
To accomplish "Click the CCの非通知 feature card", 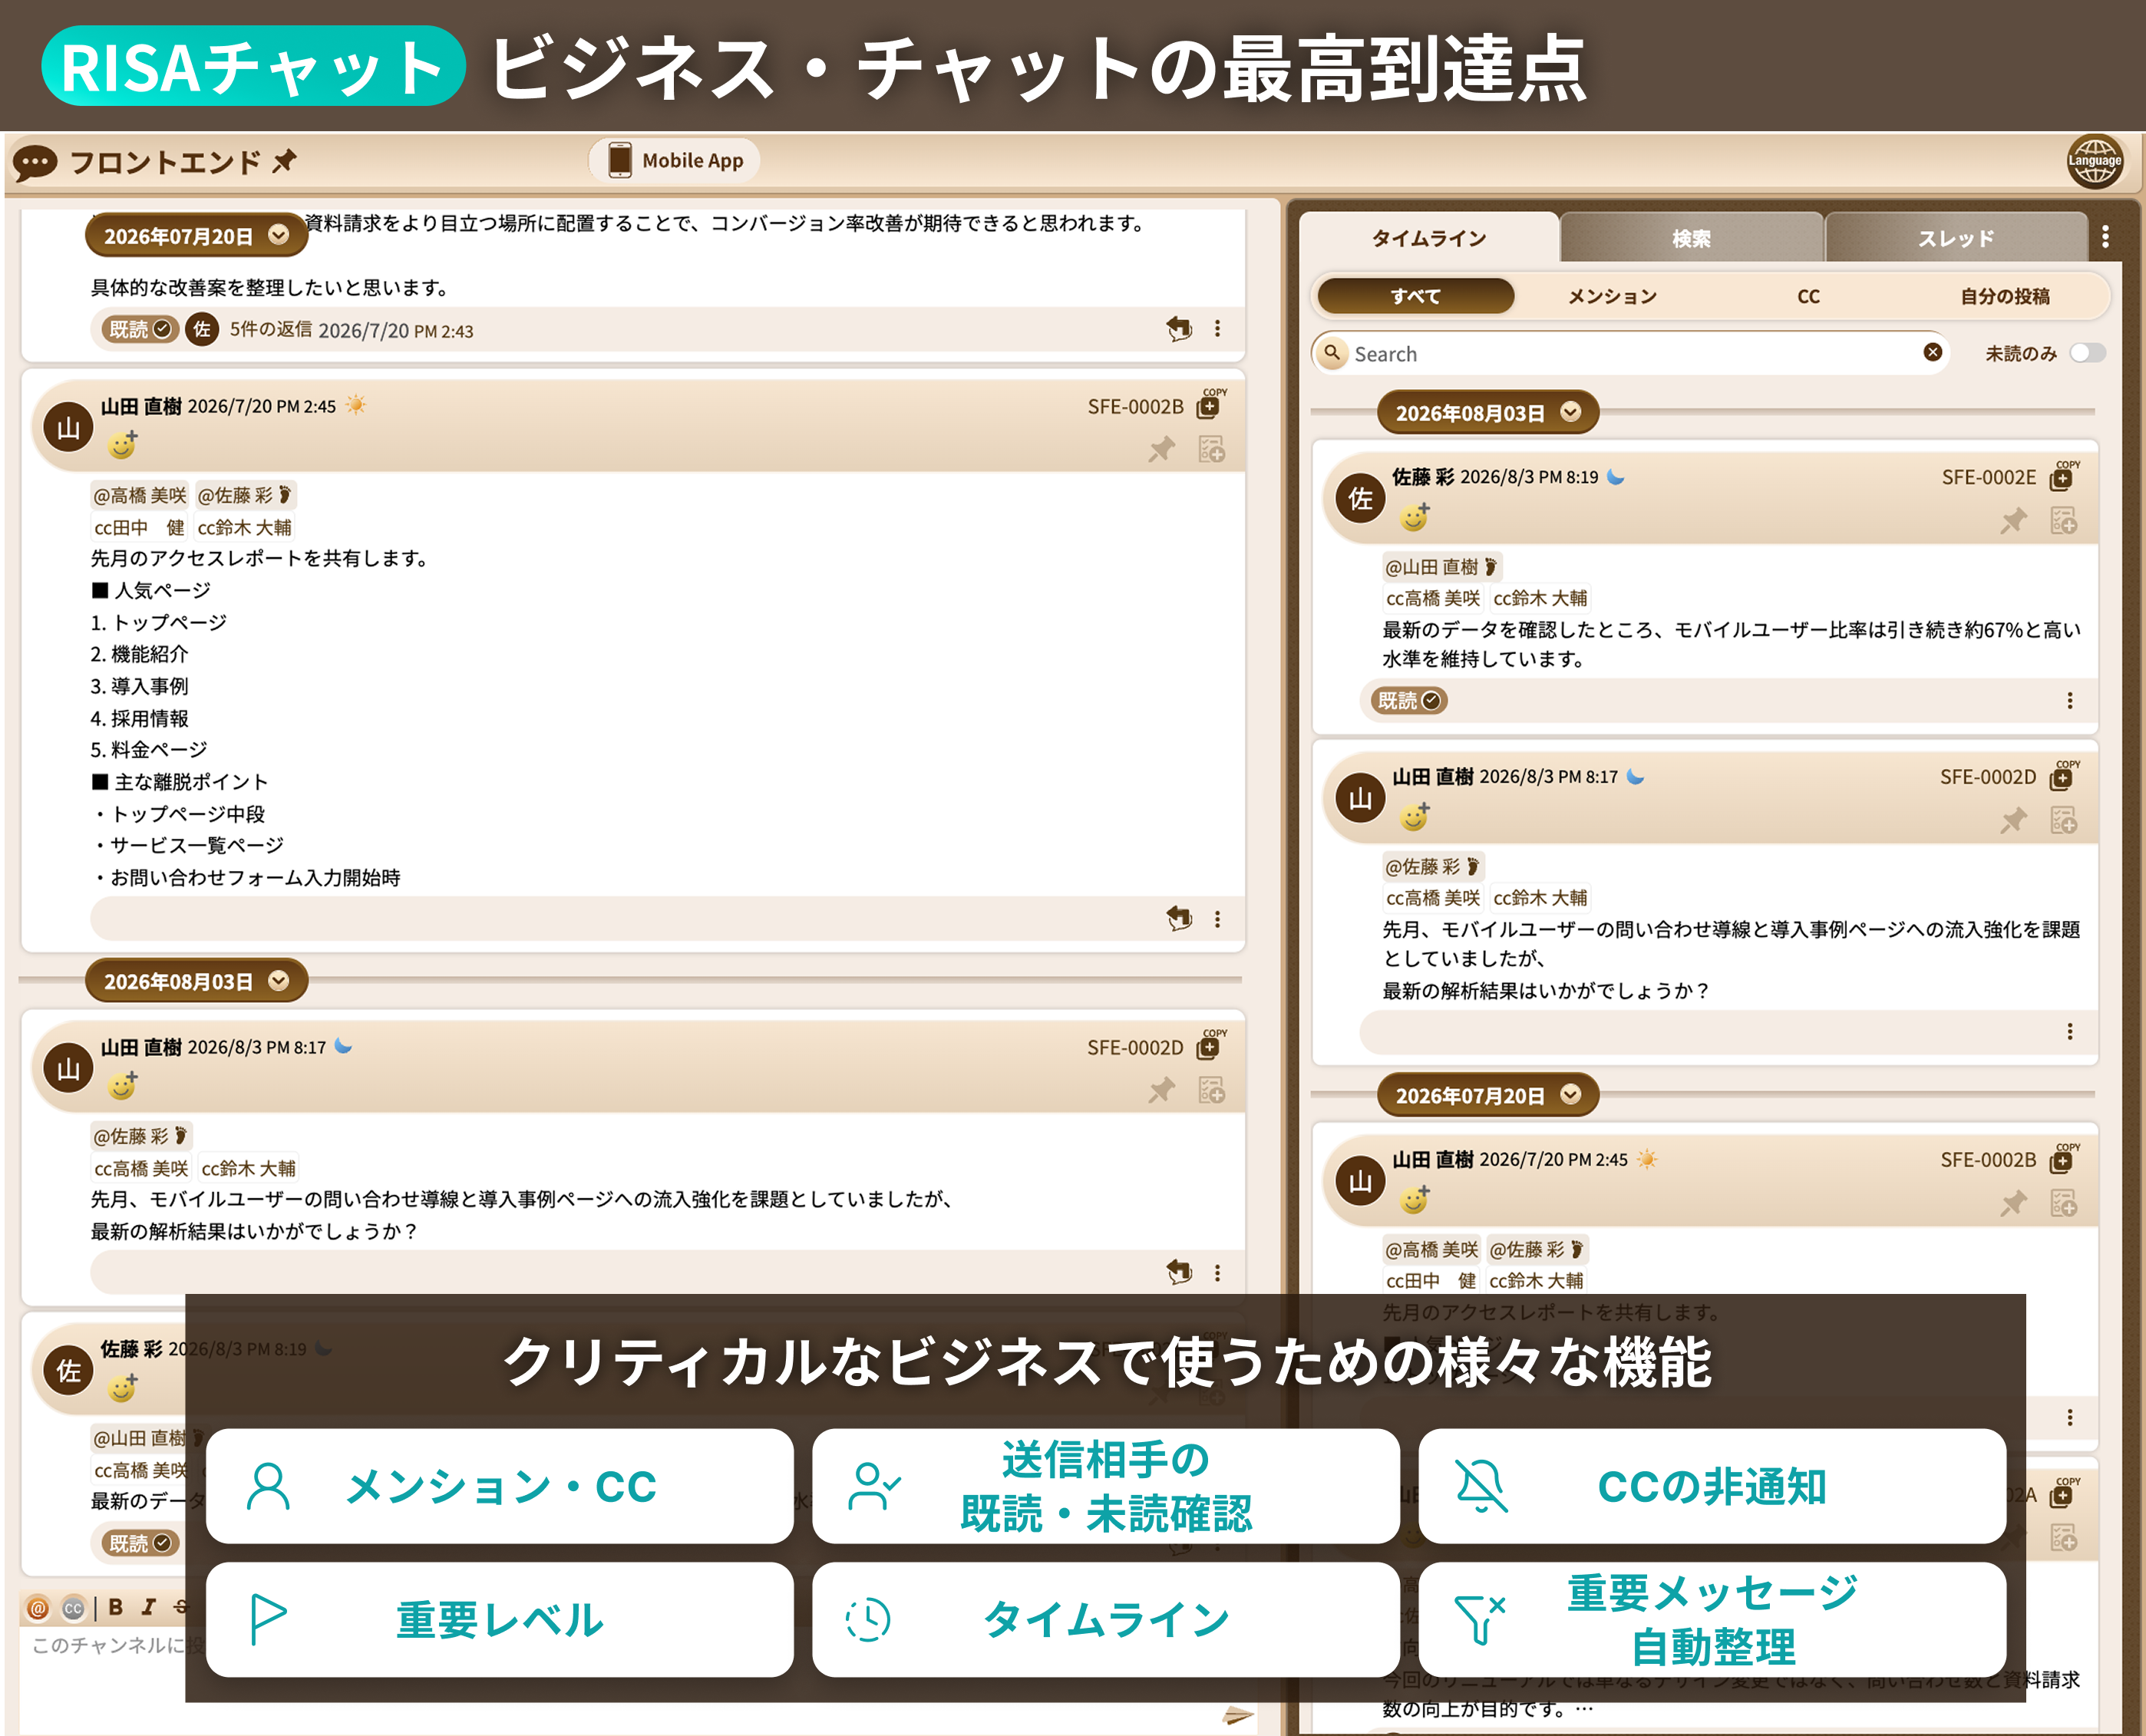I will click(x=1712, y=1486).
